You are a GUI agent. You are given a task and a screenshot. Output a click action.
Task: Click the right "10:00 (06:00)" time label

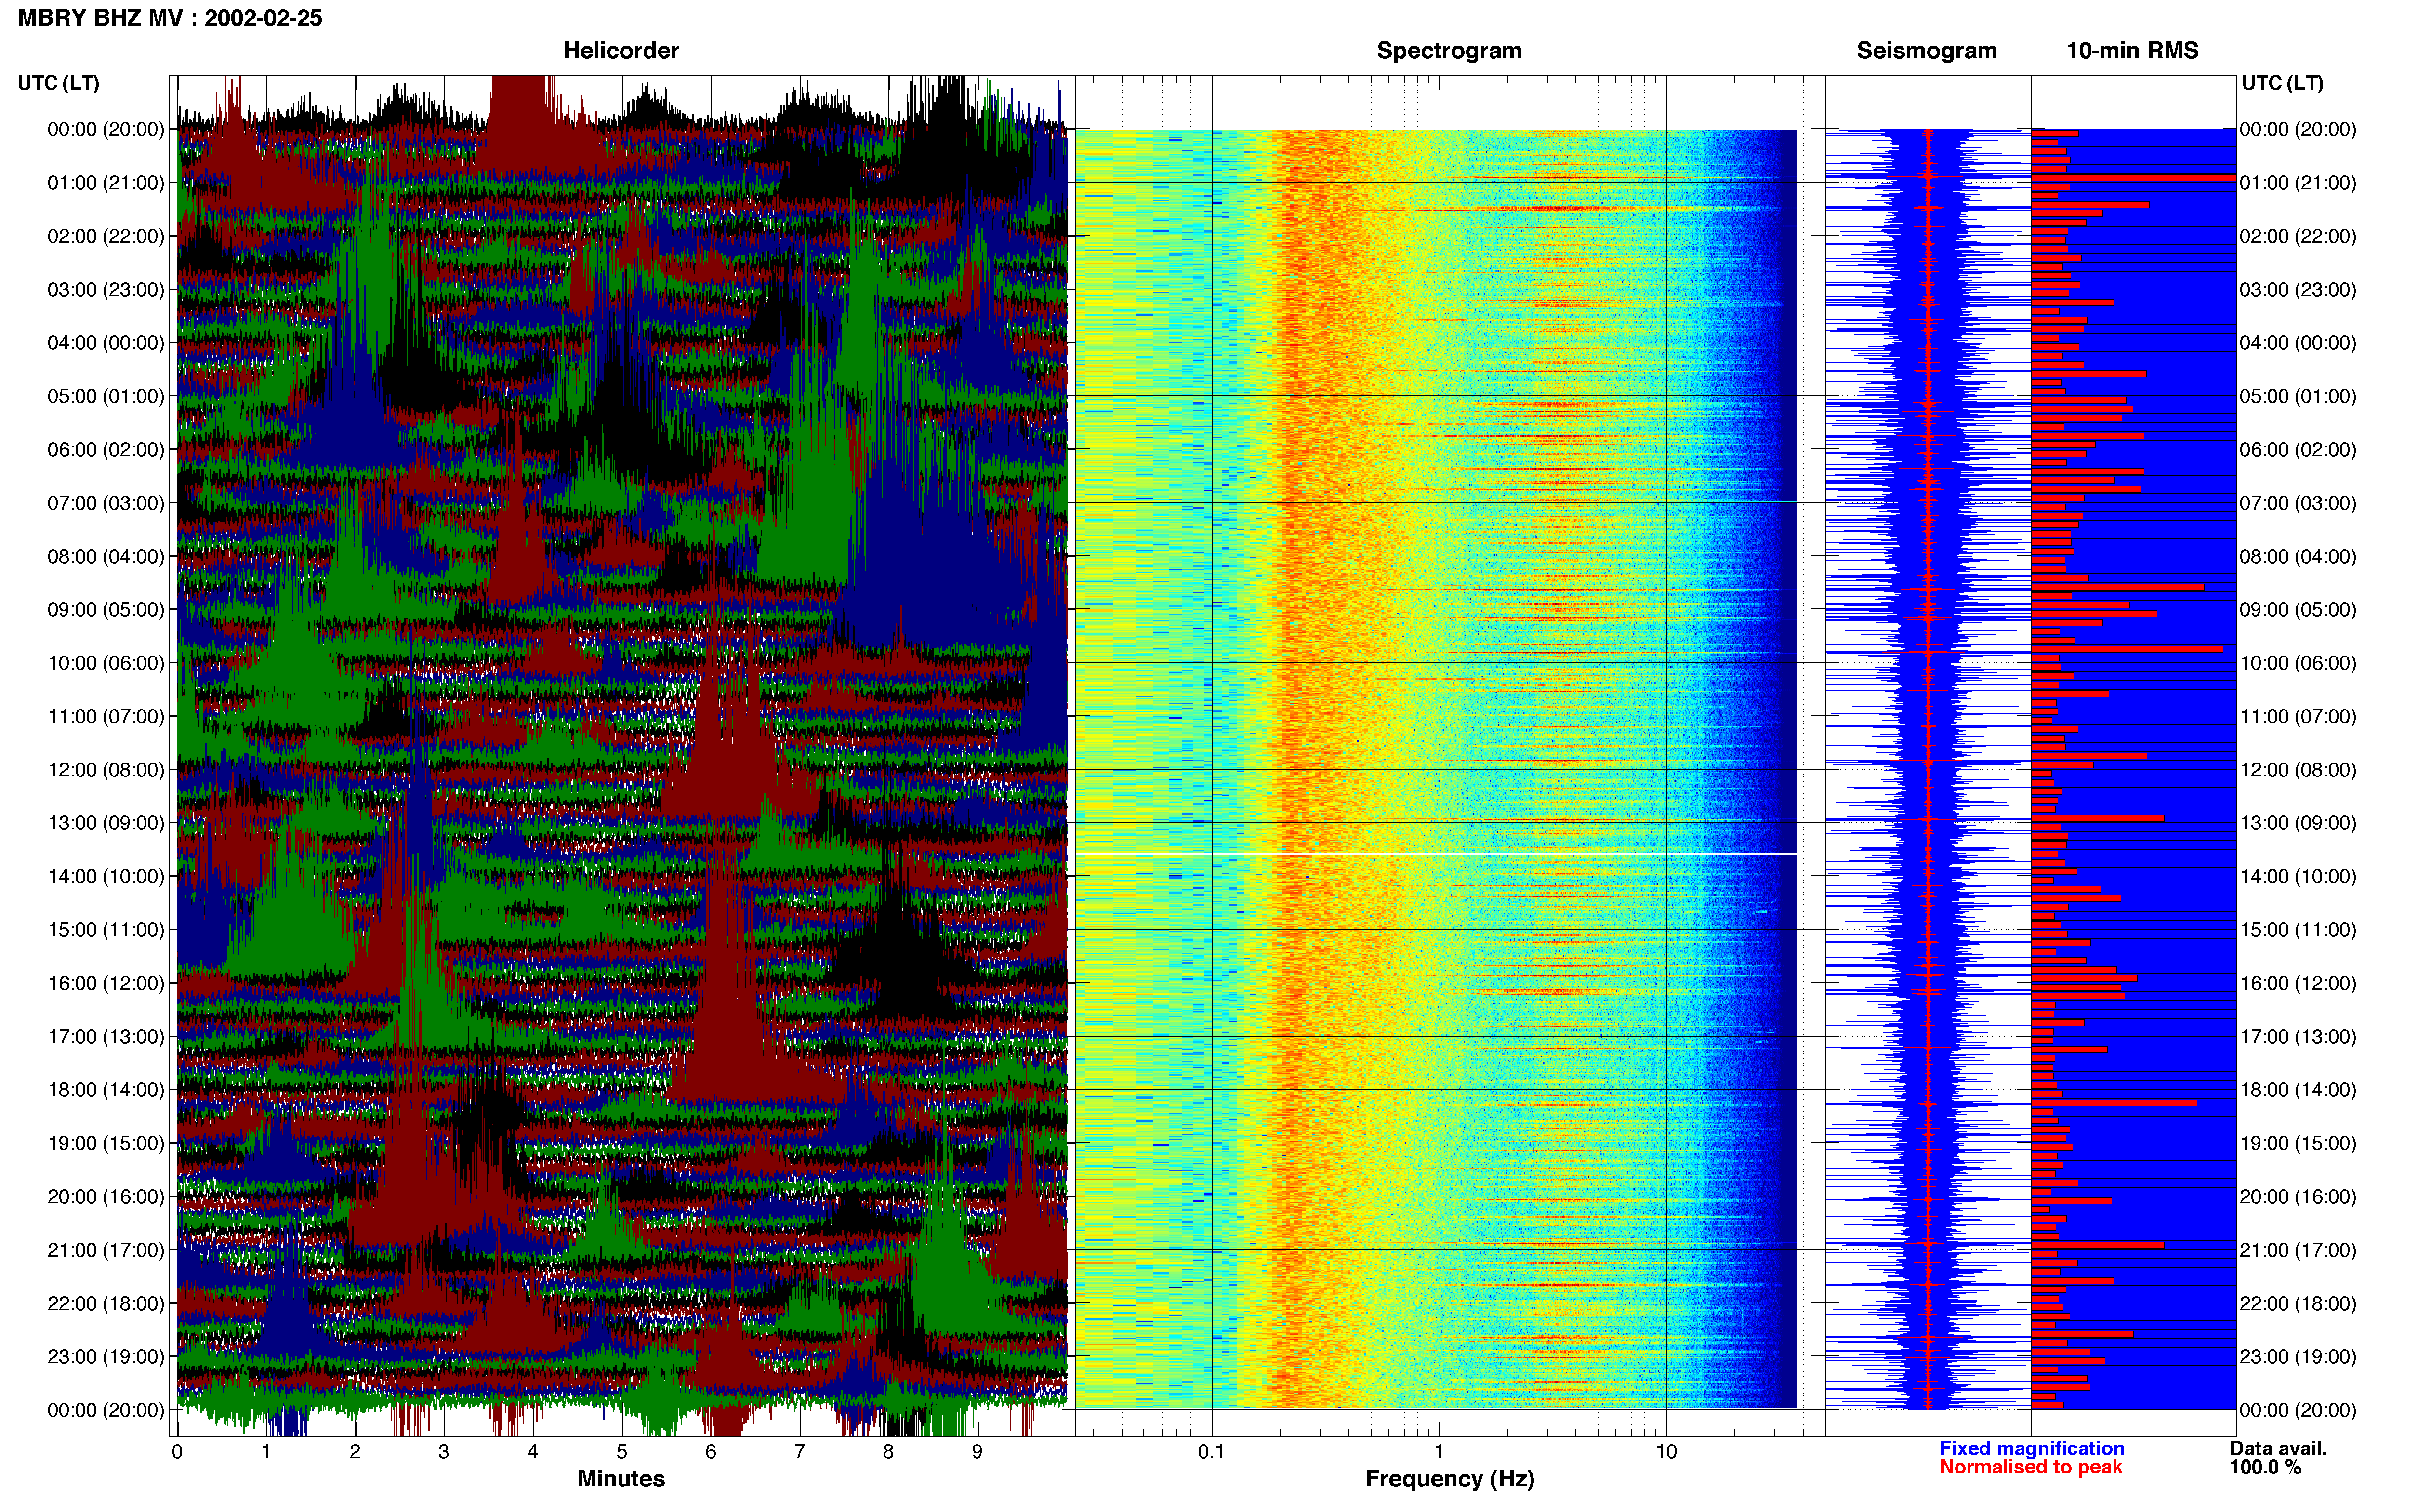(2298, 663)
